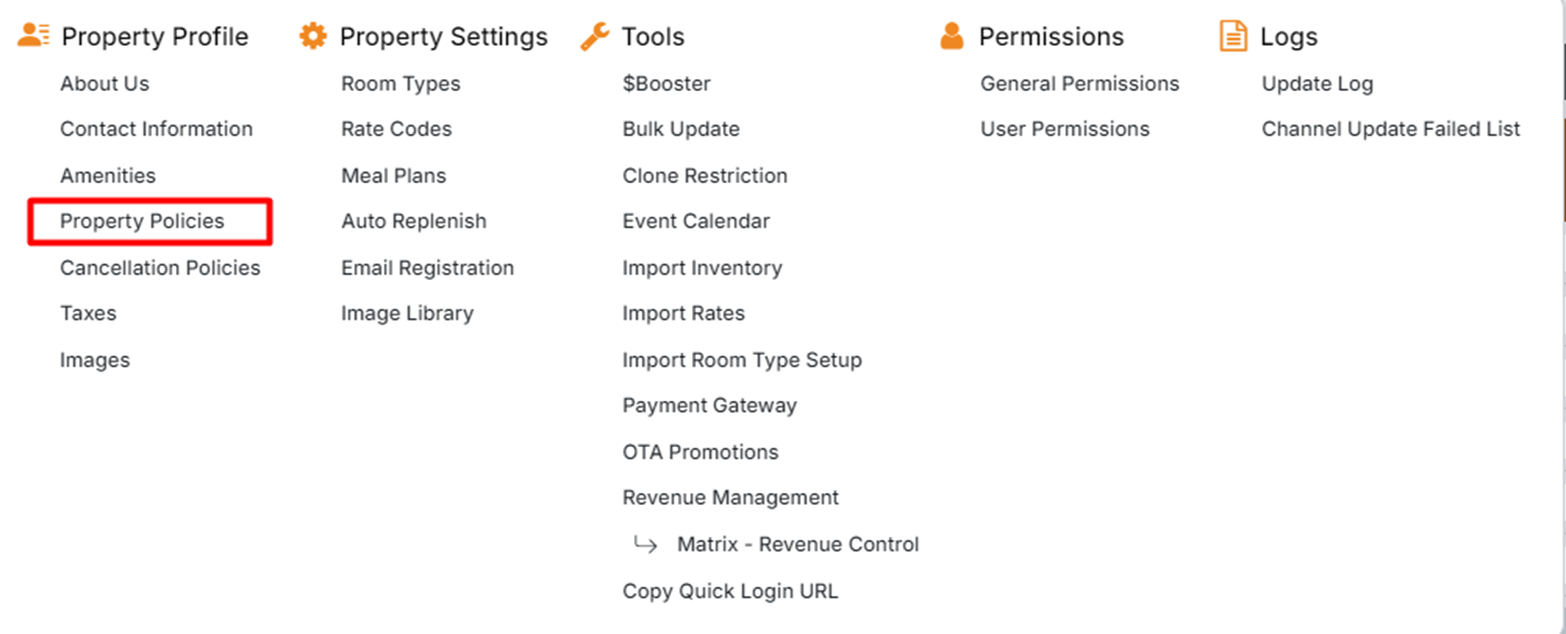Click the Property Settings gear icon
This screenshot has width=1566, height=634.
(x=313, y=36)
